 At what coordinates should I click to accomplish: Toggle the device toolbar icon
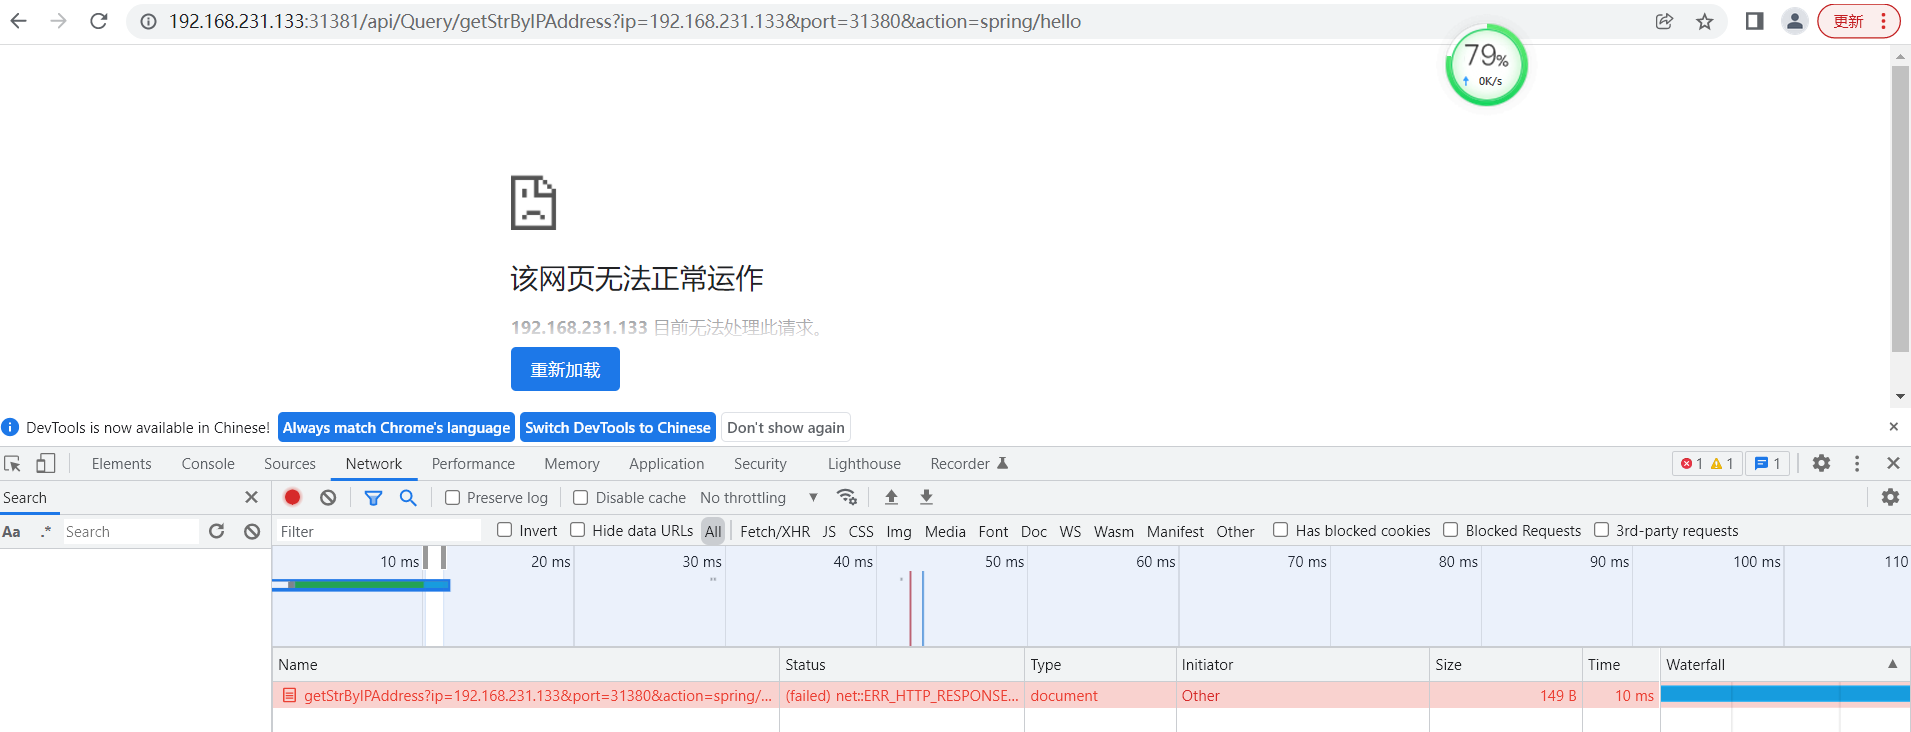click(x=45, y=464)
